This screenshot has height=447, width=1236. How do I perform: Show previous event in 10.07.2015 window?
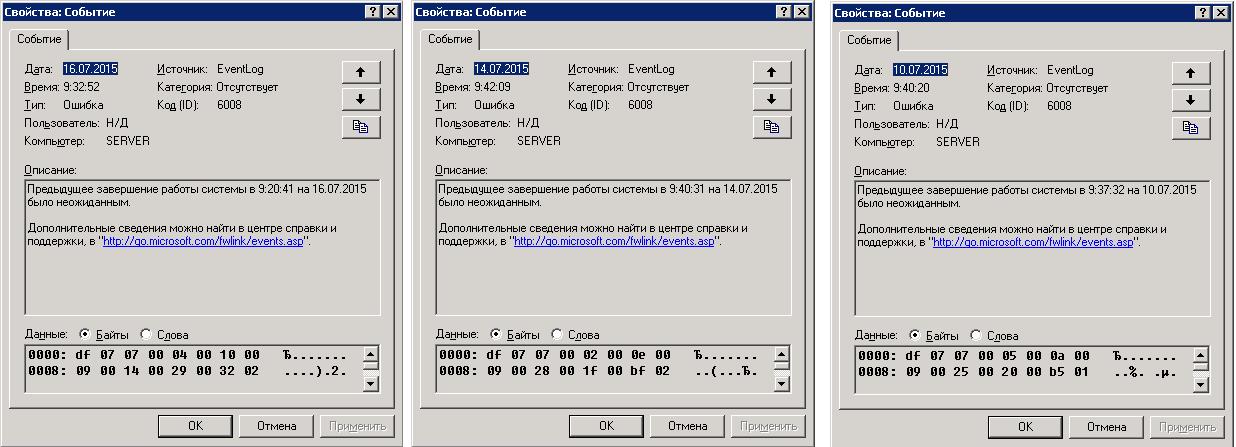pyautogui.click(x=1190, y=73)
